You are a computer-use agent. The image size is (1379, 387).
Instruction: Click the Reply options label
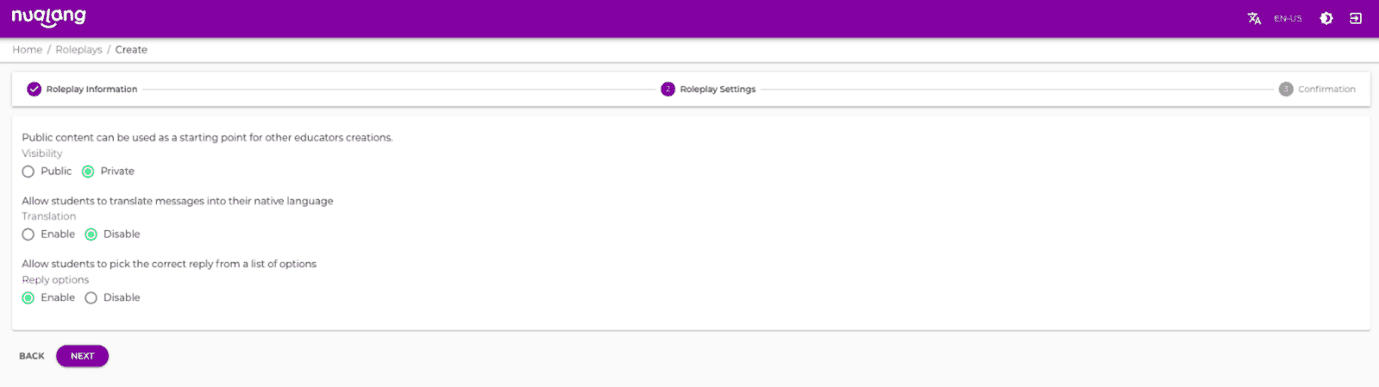point(55,280)
